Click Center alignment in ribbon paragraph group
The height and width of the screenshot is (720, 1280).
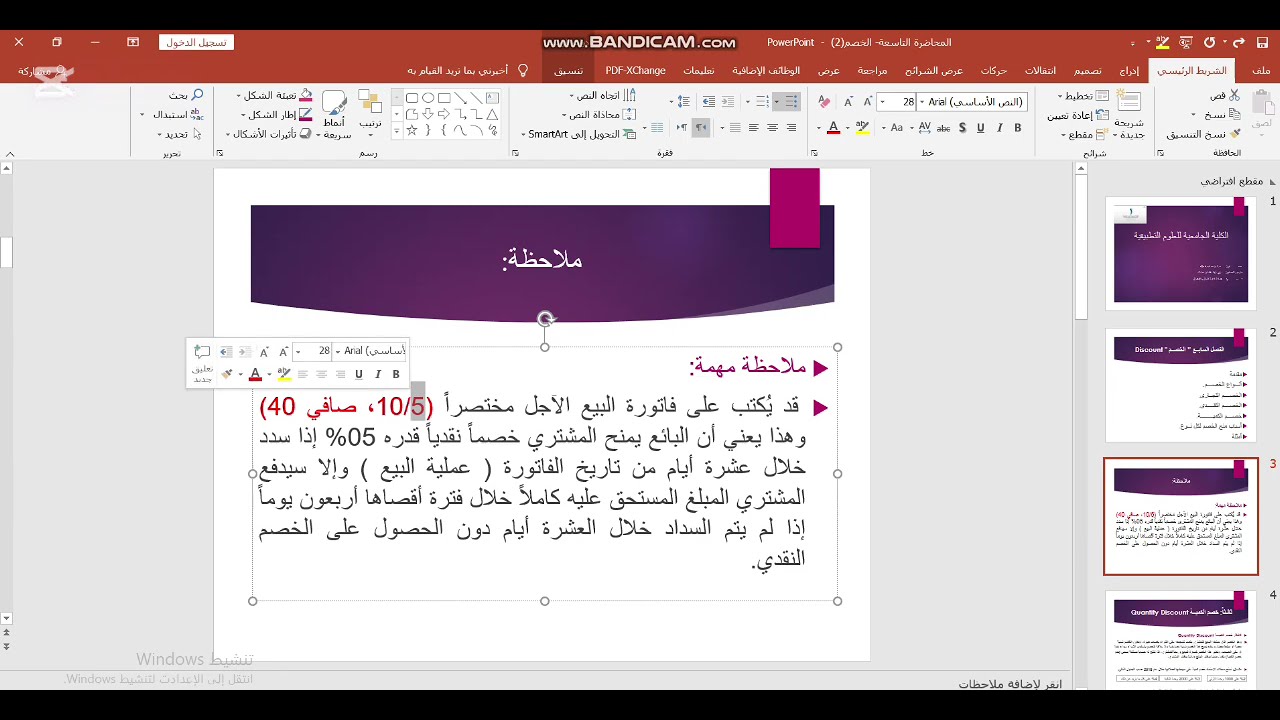pyautogui.click(x=772, y=128)
